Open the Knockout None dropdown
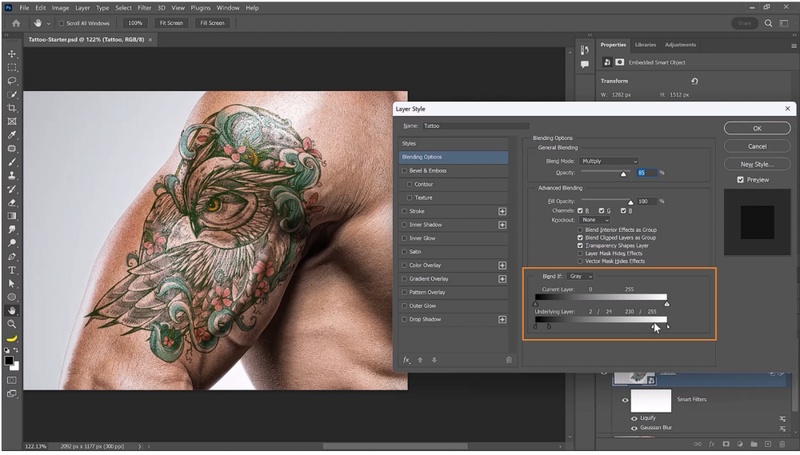The image size is (800, 455). point(594,220)
